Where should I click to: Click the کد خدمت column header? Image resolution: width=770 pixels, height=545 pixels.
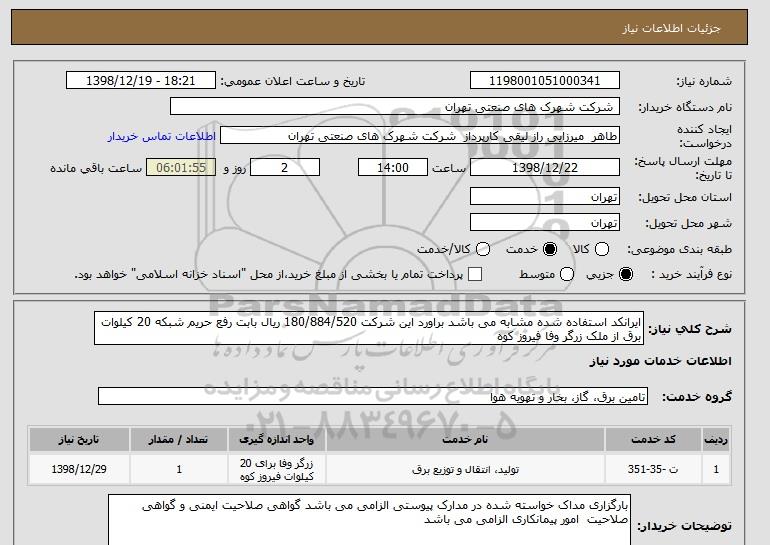653,439
